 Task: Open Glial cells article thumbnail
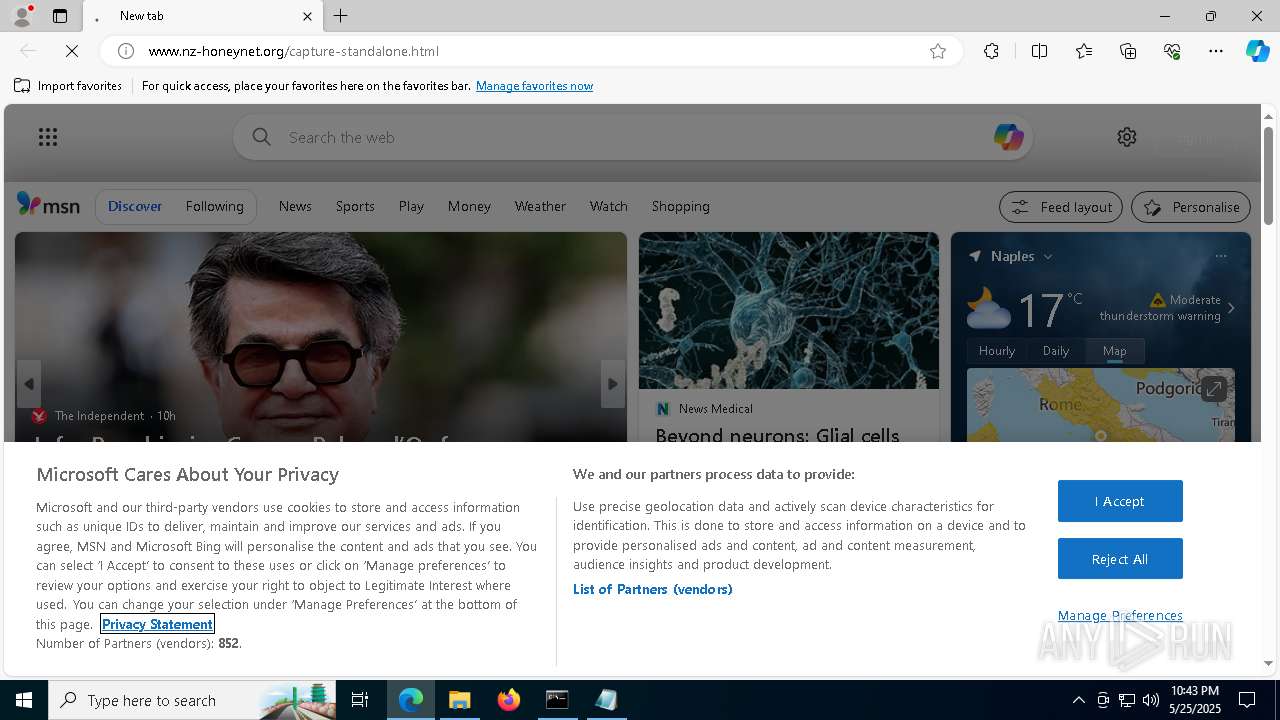tap(789, 311)
